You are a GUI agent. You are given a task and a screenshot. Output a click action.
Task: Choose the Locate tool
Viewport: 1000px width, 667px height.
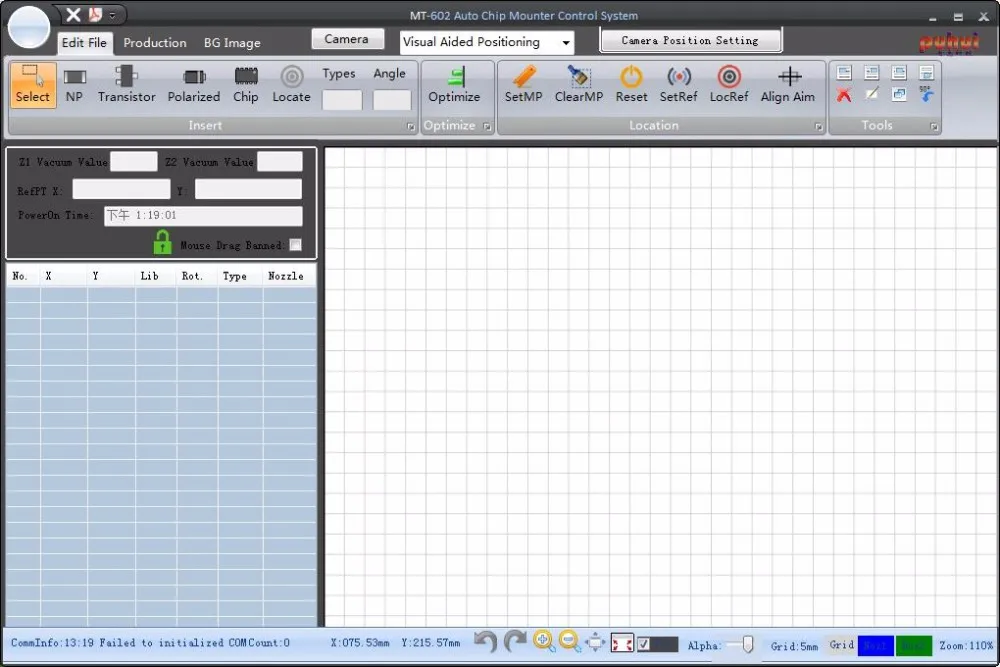[291, 85]
